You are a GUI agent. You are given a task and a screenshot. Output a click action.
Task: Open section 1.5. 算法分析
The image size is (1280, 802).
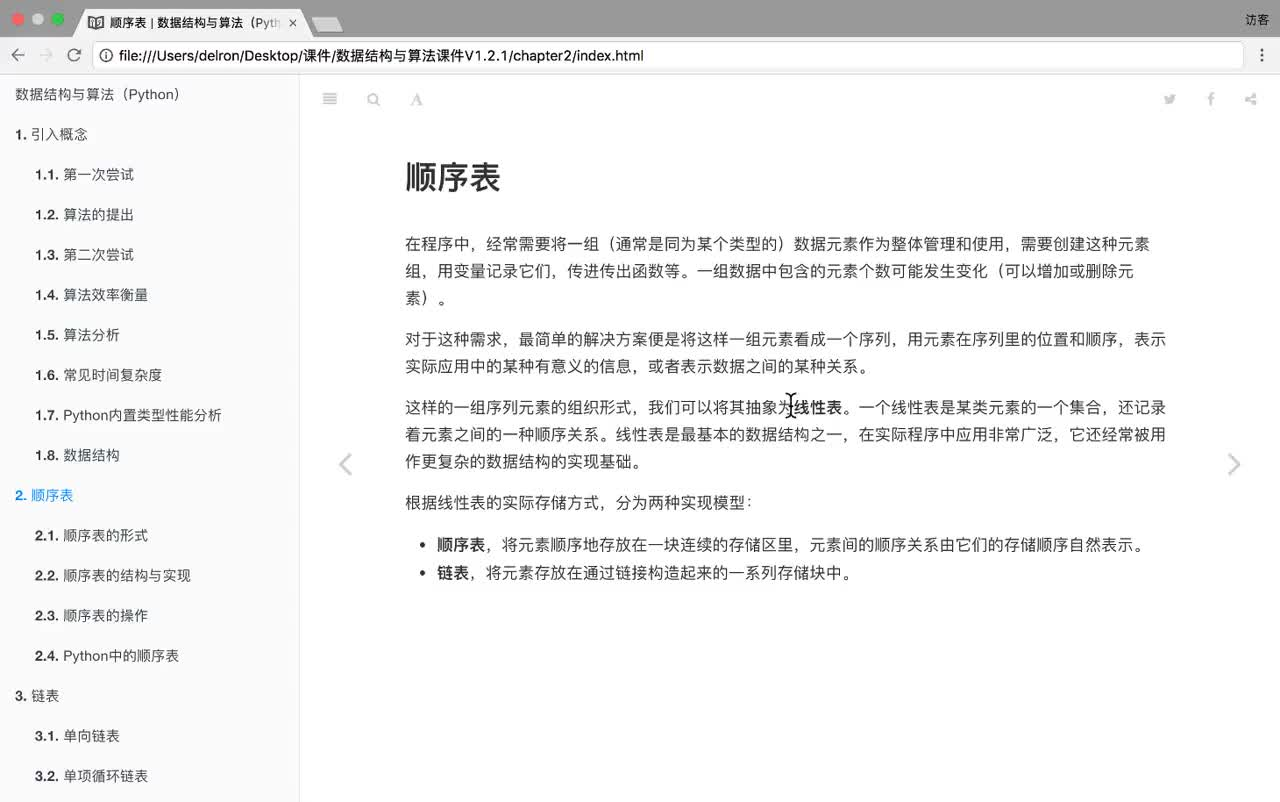pyautogui.click(x=77, y=334)
